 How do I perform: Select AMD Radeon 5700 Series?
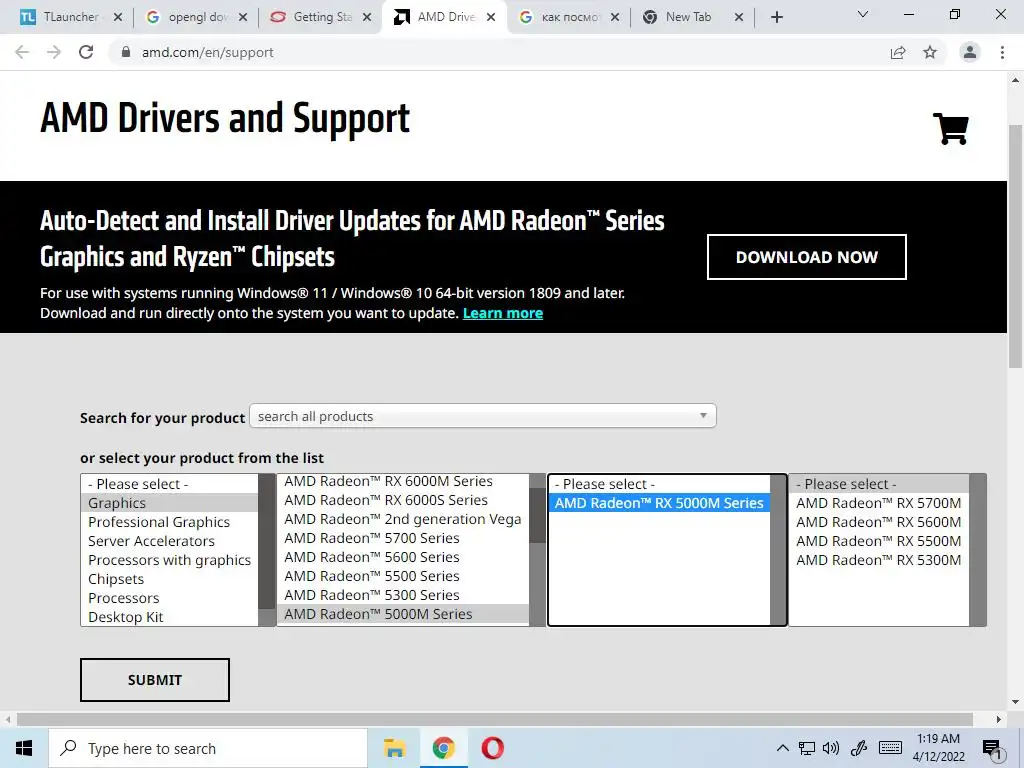403,538
